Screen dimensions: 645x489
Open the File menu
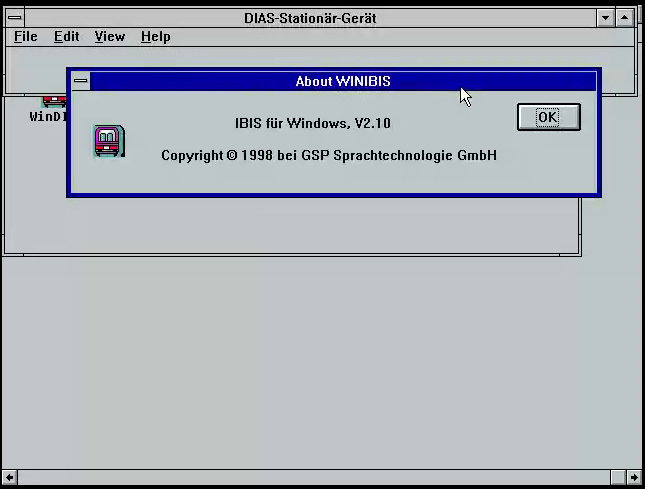tap(26, 37)
